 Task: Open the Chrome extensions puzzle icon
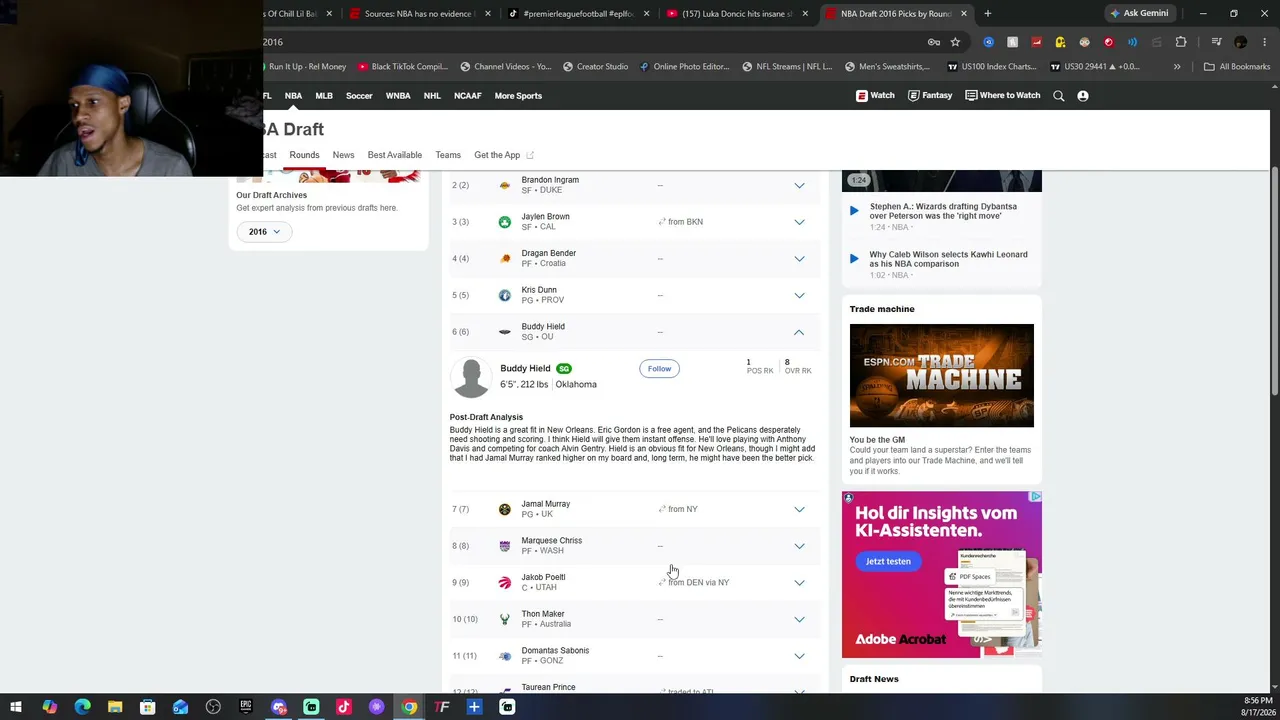pyautogui.click(x=1181, y=42)
